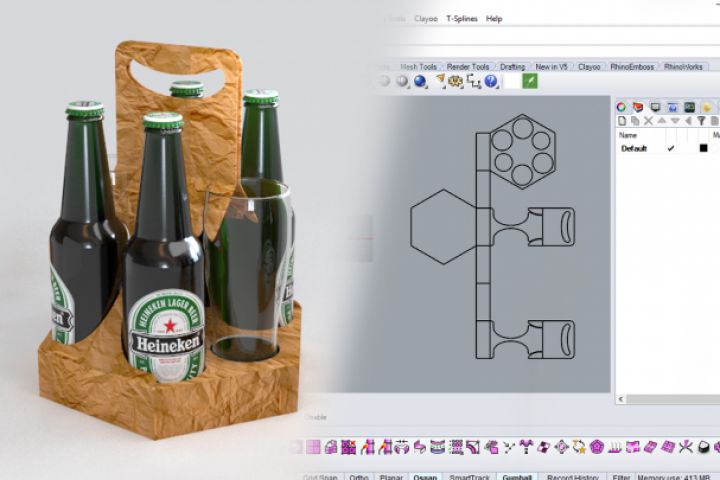
Task: Open the Clayoo menu in menu bar
Action: click(x=426, y=19)
